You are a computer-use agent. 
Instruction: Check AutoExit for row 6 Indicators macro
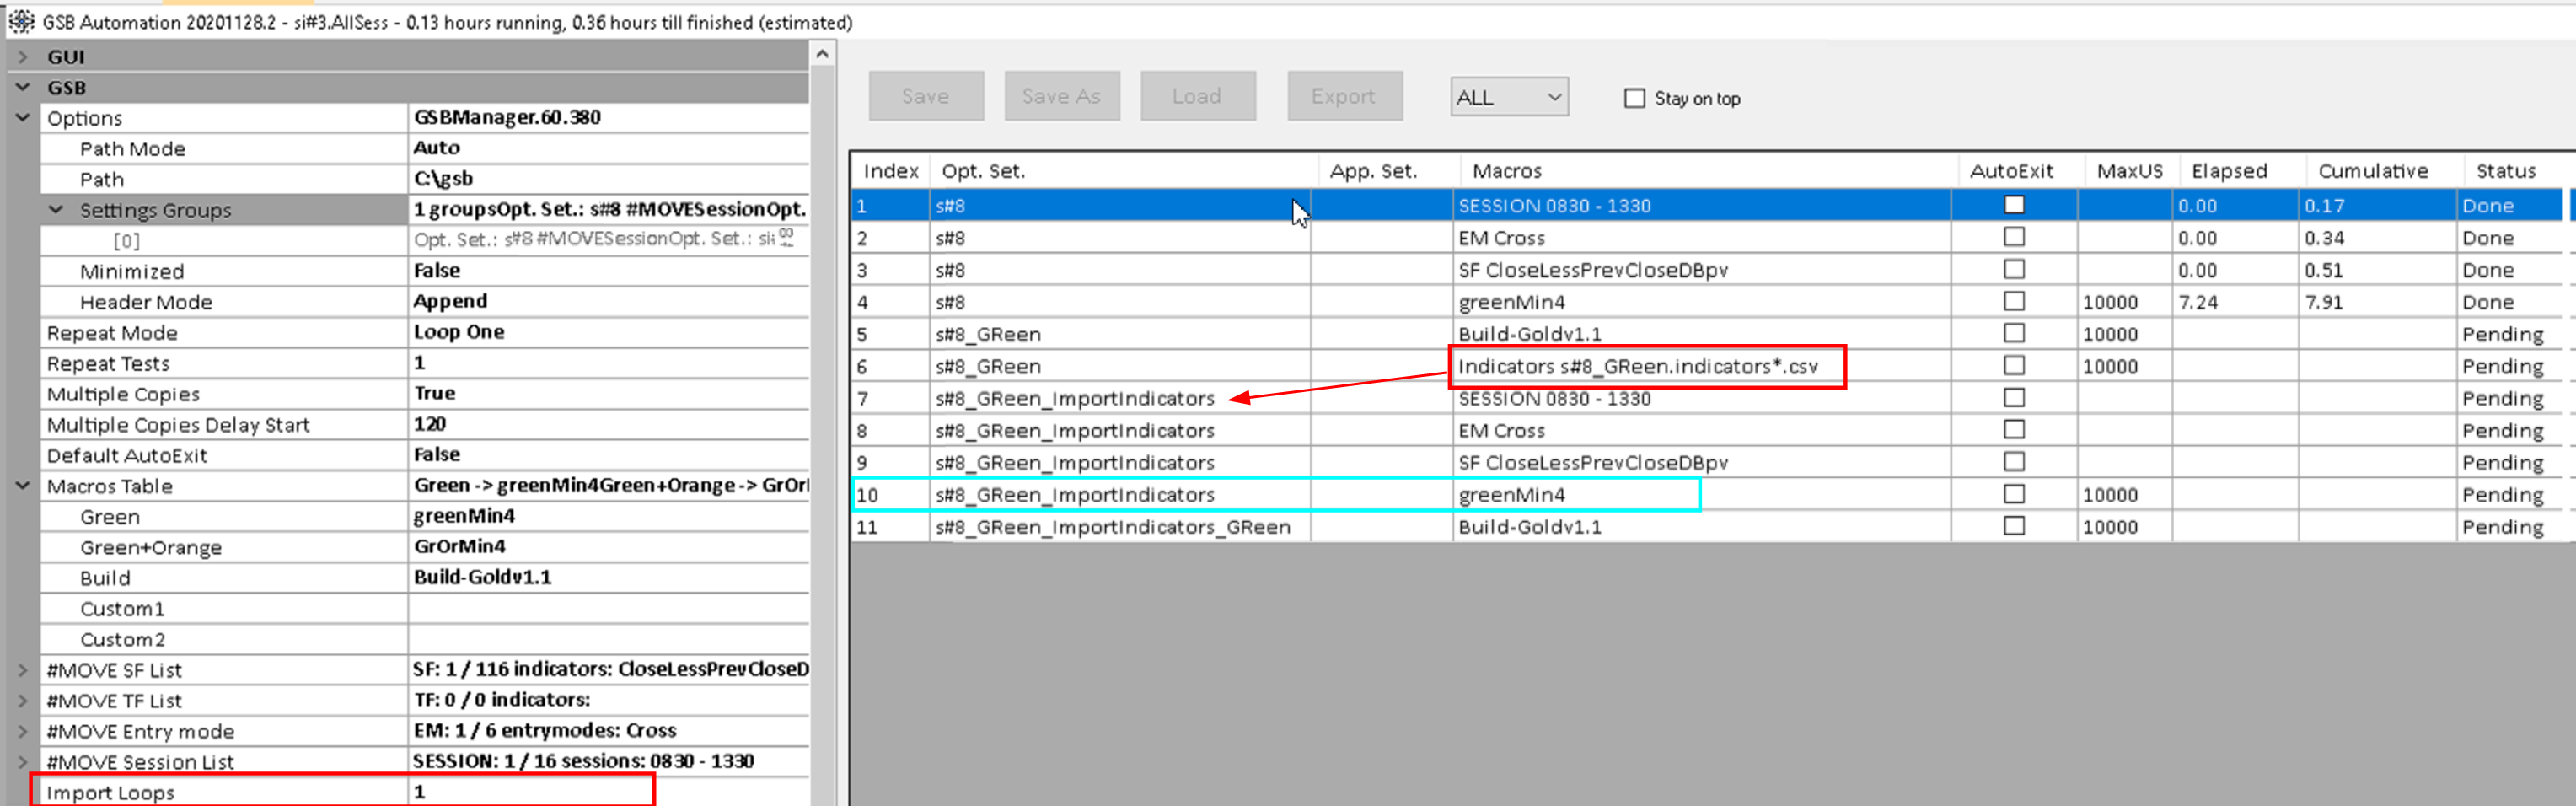coord(2014,365)
